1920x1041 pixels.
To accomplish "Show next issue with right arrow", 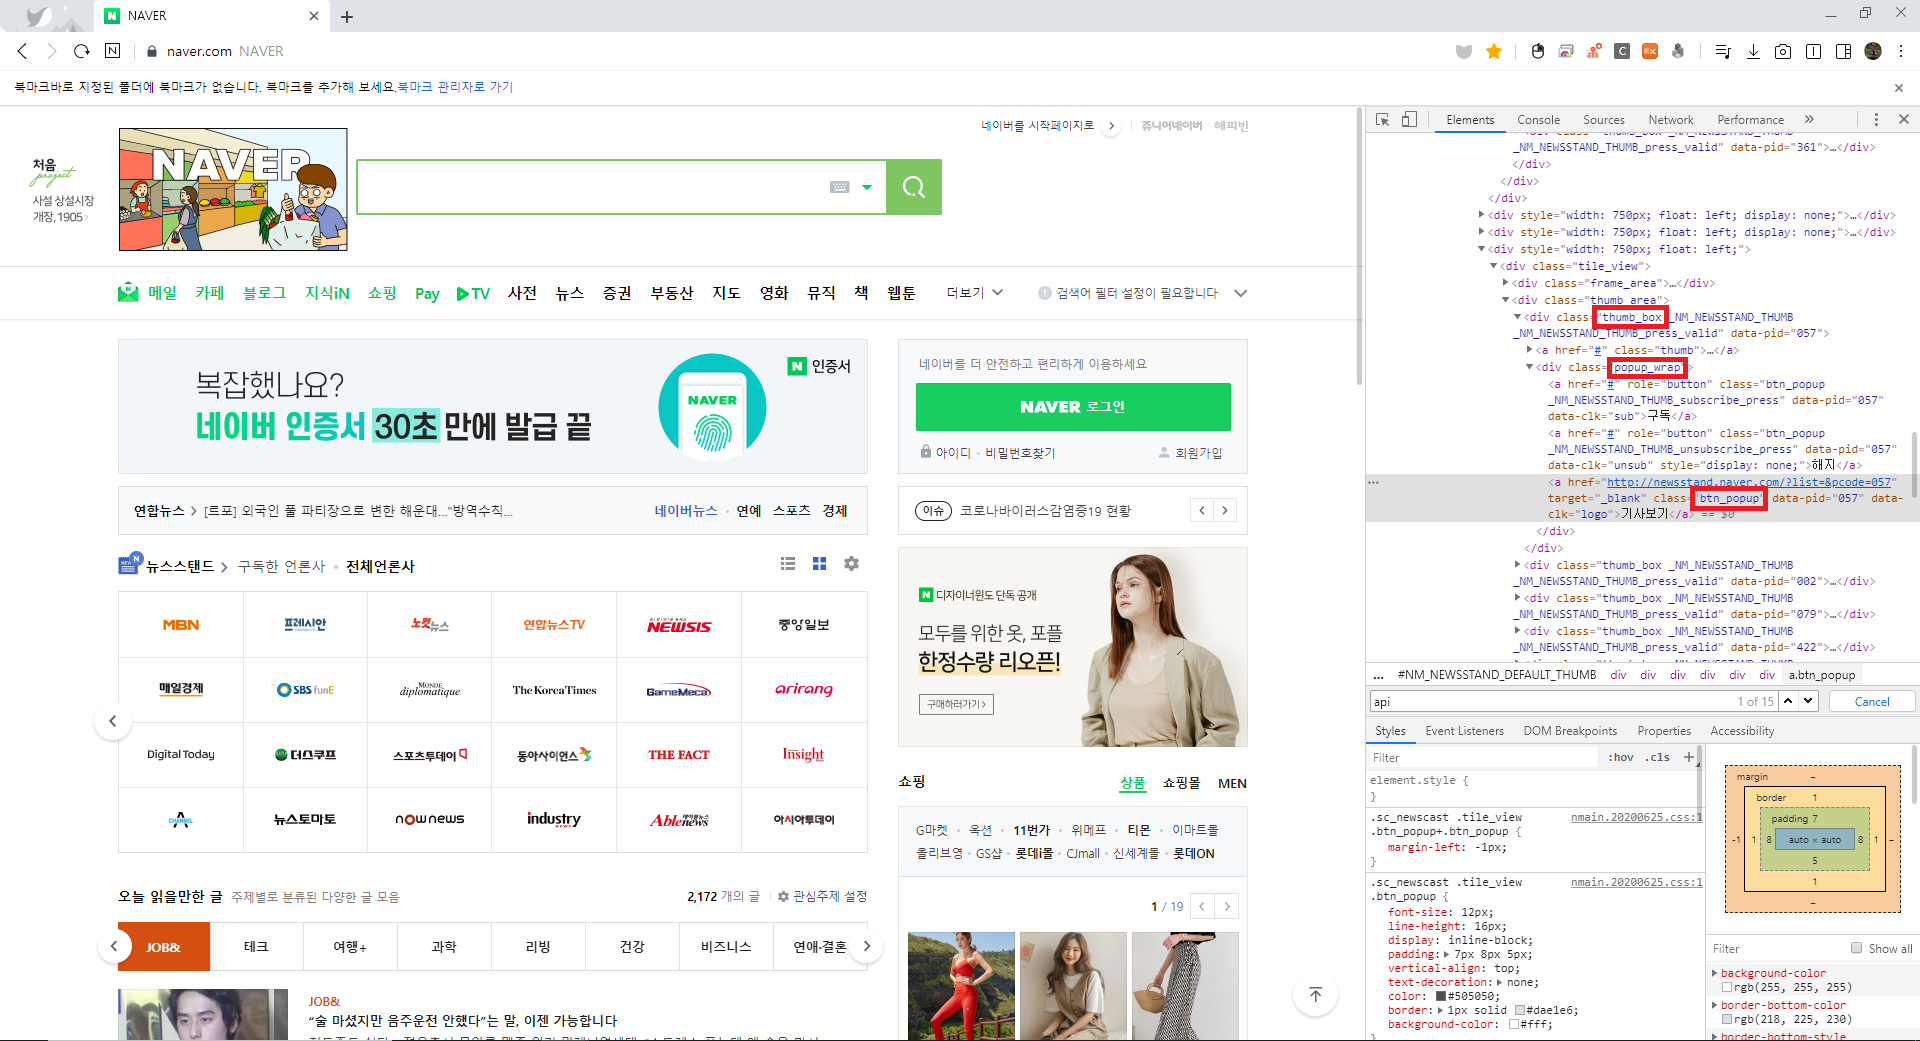I will point(1225,510).
